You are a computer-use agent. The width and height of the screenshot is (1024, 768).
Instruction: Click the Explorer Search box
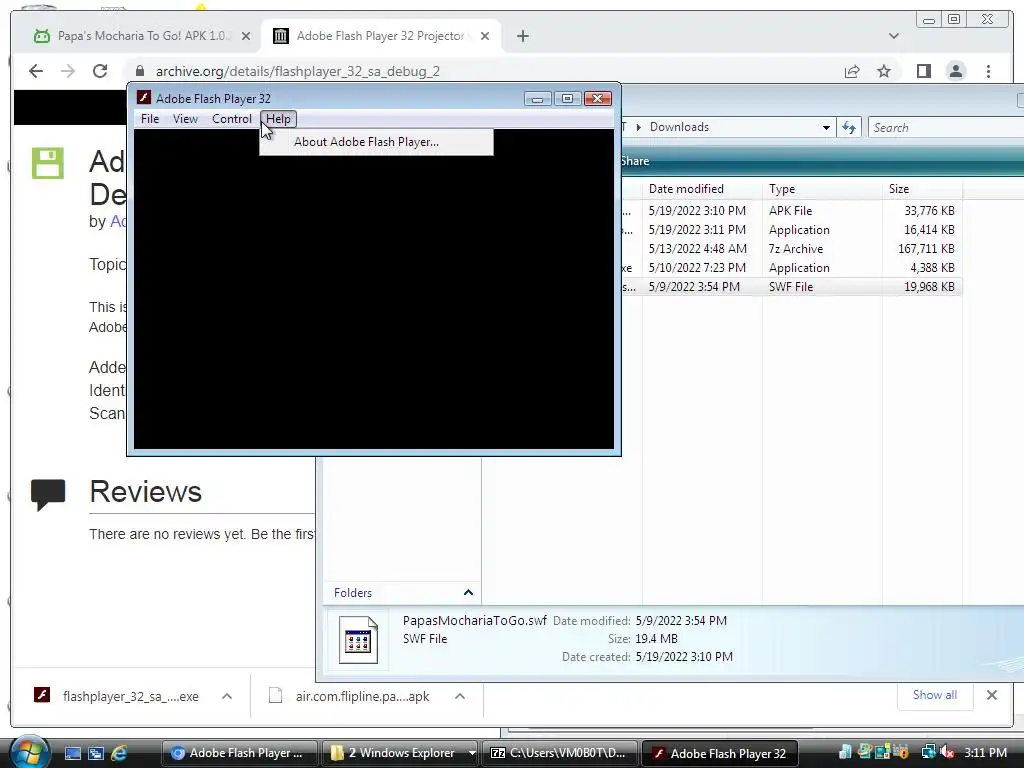[946, 127]
